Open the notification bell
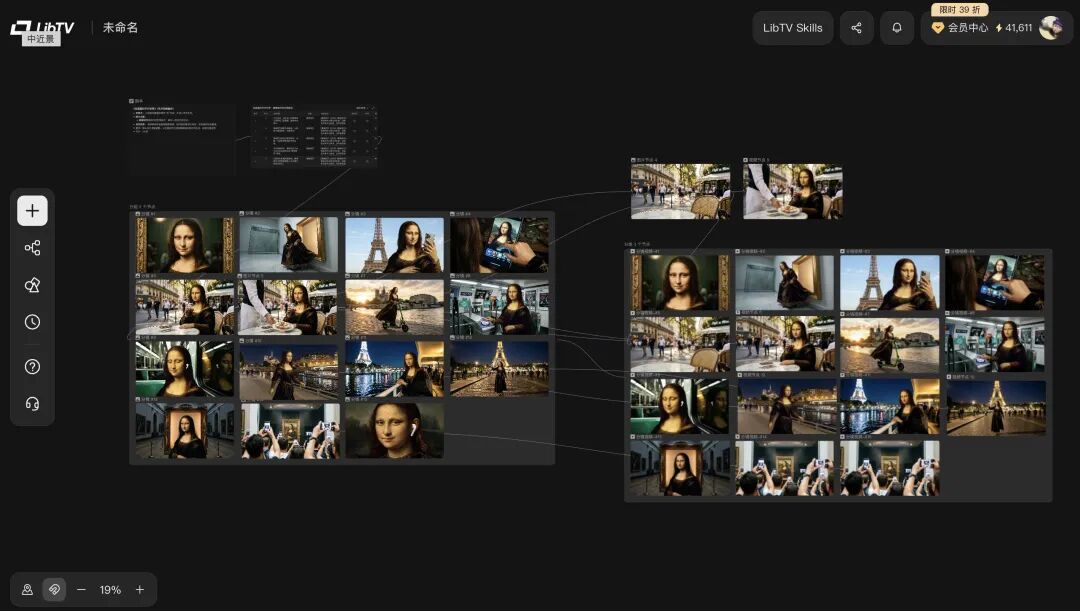This screenshot has height=611, width=1080. 897,28
